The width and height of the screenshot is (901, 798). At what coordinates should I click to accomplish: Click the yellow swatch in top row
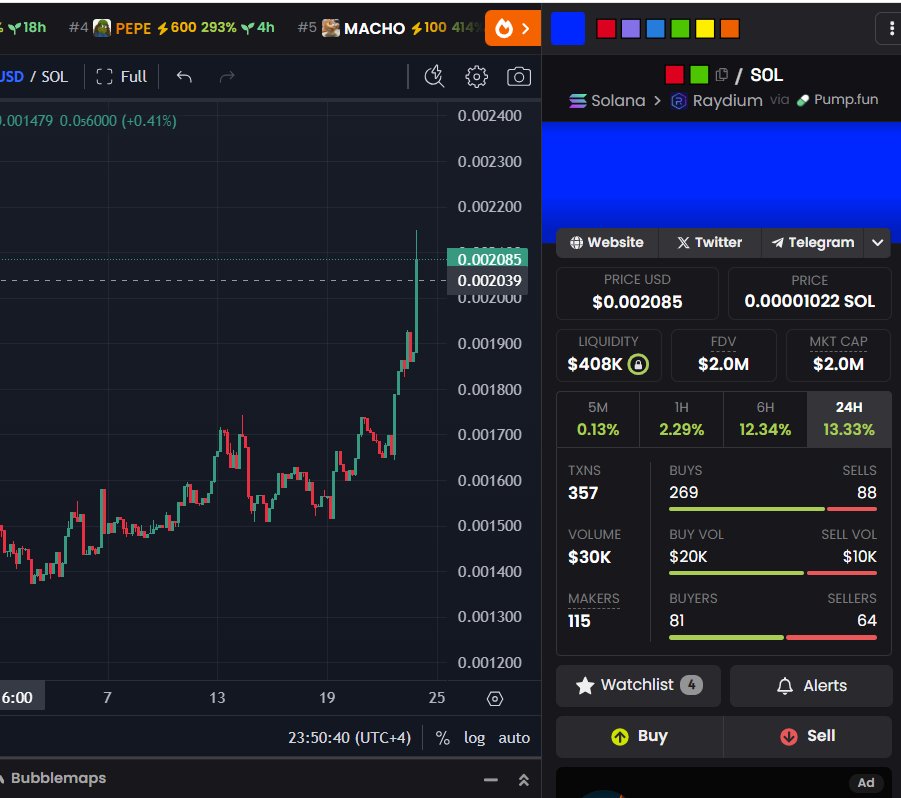pos(705,28)
